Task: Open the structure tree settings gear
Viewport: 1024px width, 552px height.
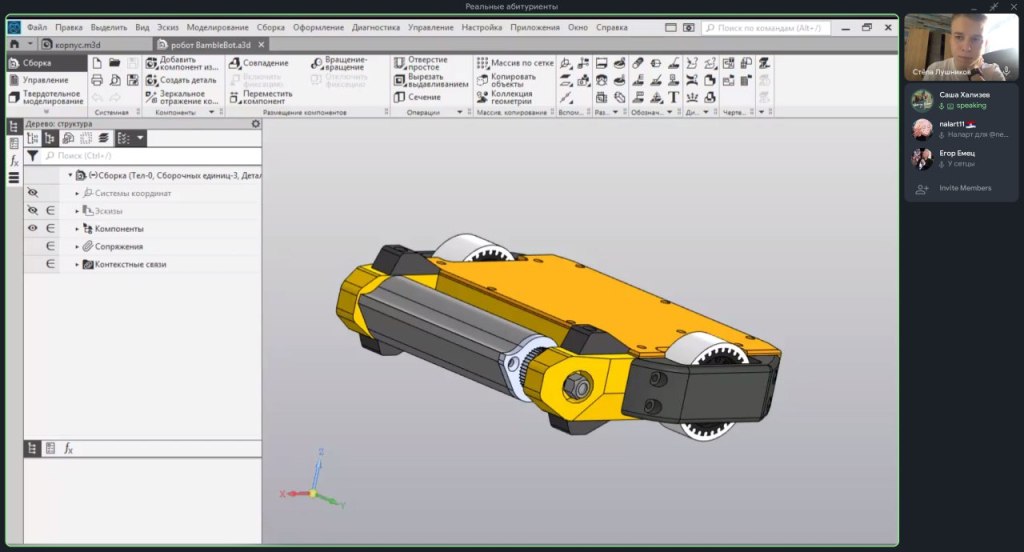Action: click(255, 124)
